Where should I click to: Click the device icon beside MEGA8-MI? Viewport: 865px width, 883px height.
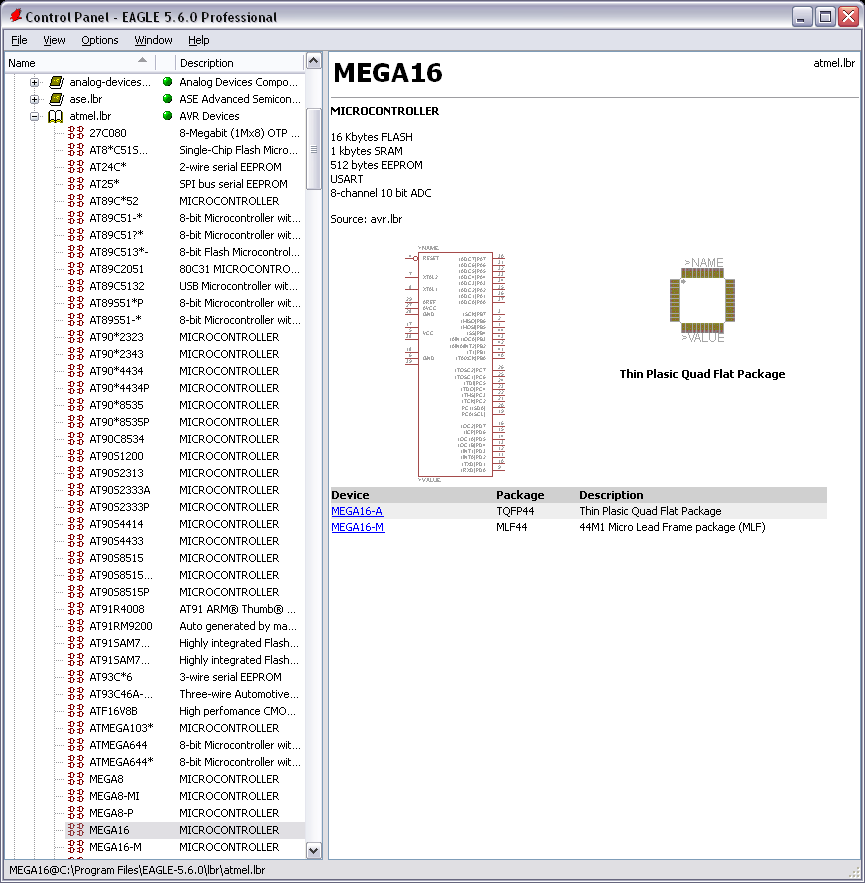pos(75,796)
